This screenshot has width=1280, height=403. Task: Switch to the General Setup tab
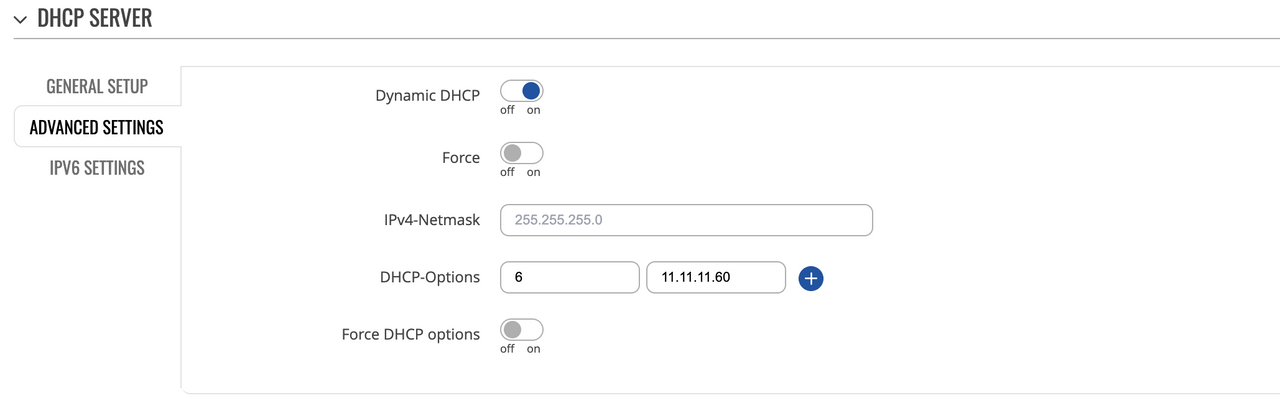(x=97, y=86)
